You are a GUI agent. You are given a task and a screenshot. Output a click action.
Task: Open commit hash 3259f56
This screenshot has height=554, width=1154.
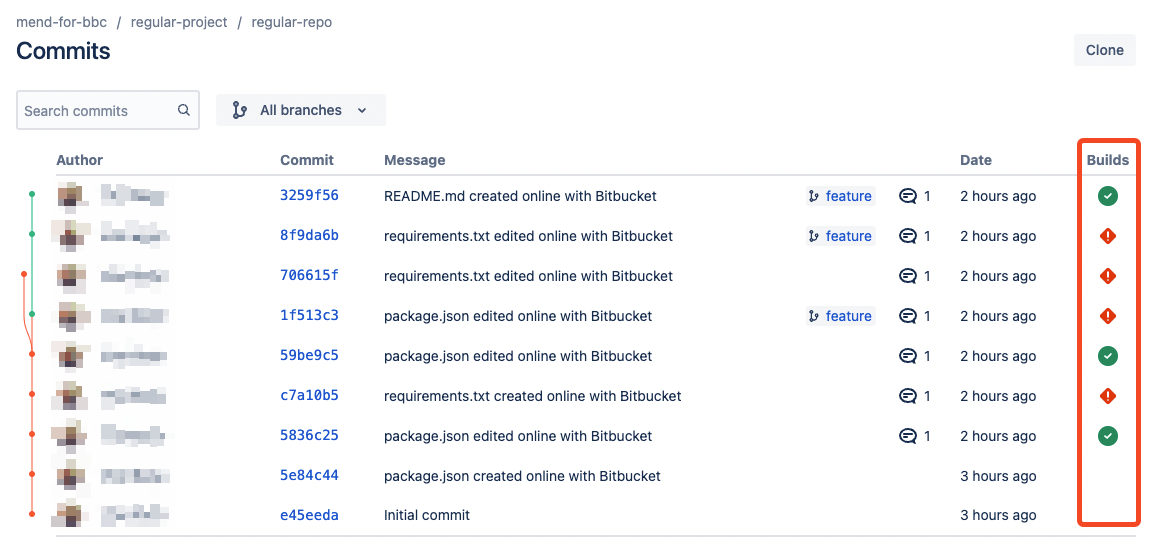[309, 196]
